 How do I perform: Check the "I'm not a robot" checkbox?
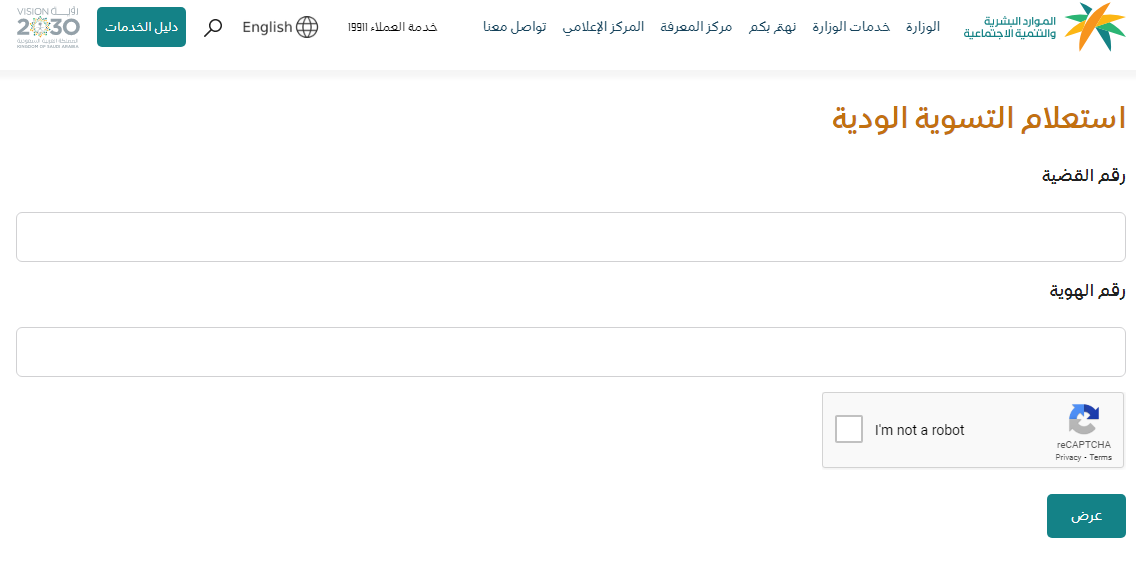(x=849, y=429)
